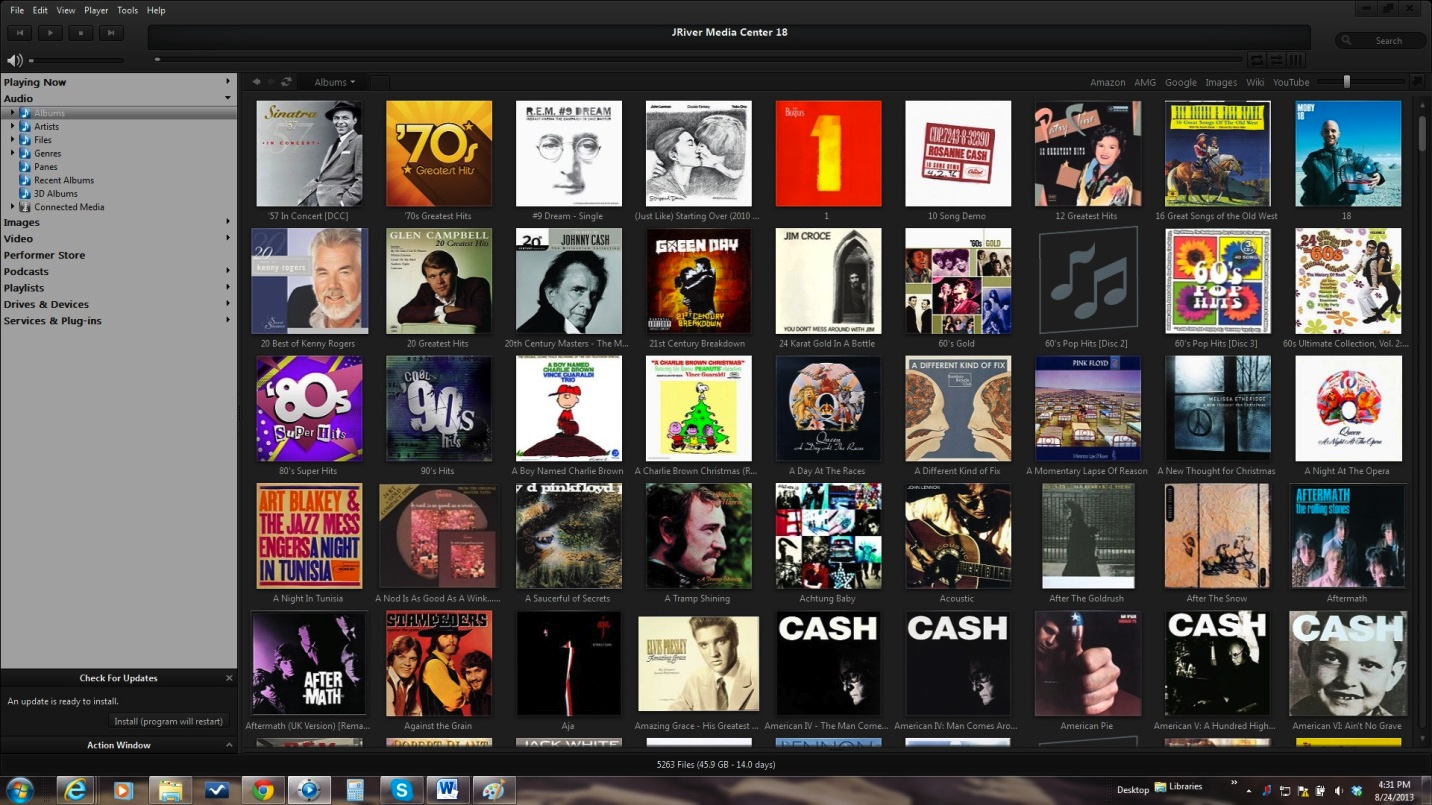This screenshot has width=1432, height=805.
Task: Expand the Video section arrow
Action: [x=228, y=238]
